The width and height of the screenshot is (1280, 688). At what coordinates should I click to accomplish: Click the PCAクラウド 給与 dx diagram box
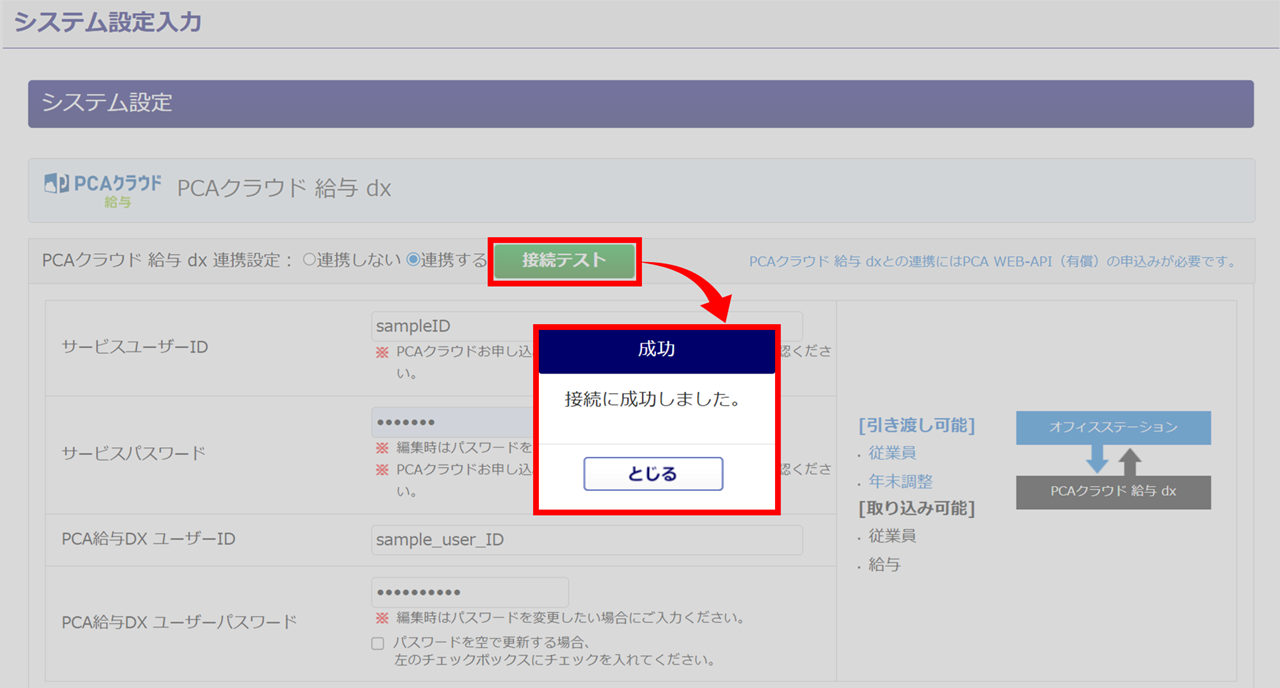1113,492
